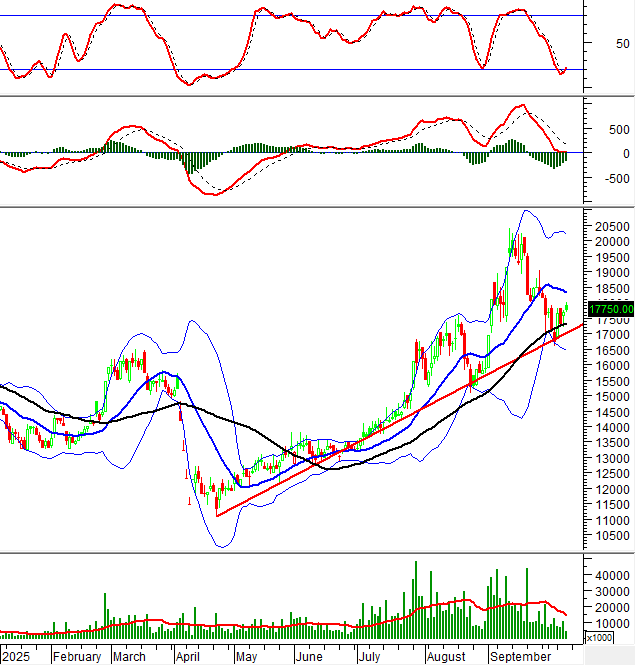This screenshot has height=665, width=635.
Task: Click the 0 label on MACD scale
Action: pos(625,153)
